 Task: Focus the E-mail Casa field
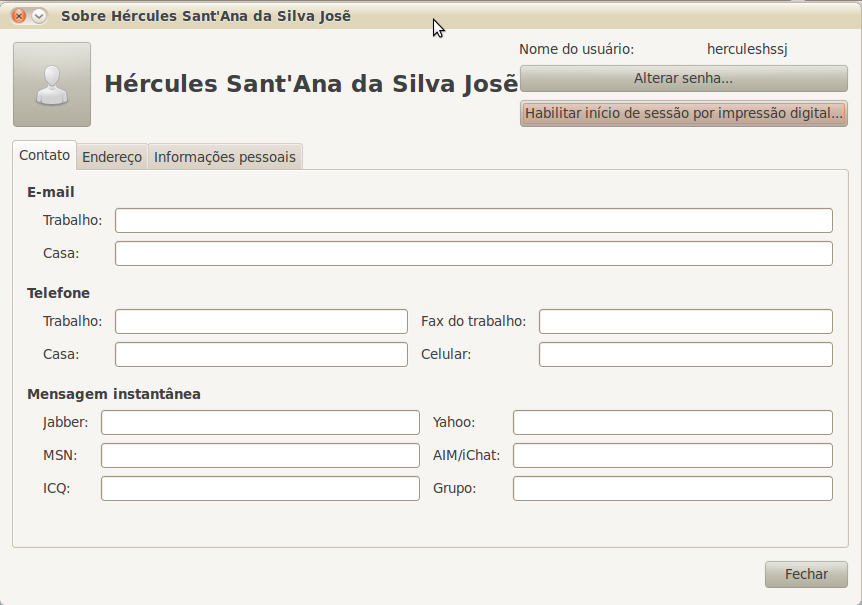tap(474, 253)
